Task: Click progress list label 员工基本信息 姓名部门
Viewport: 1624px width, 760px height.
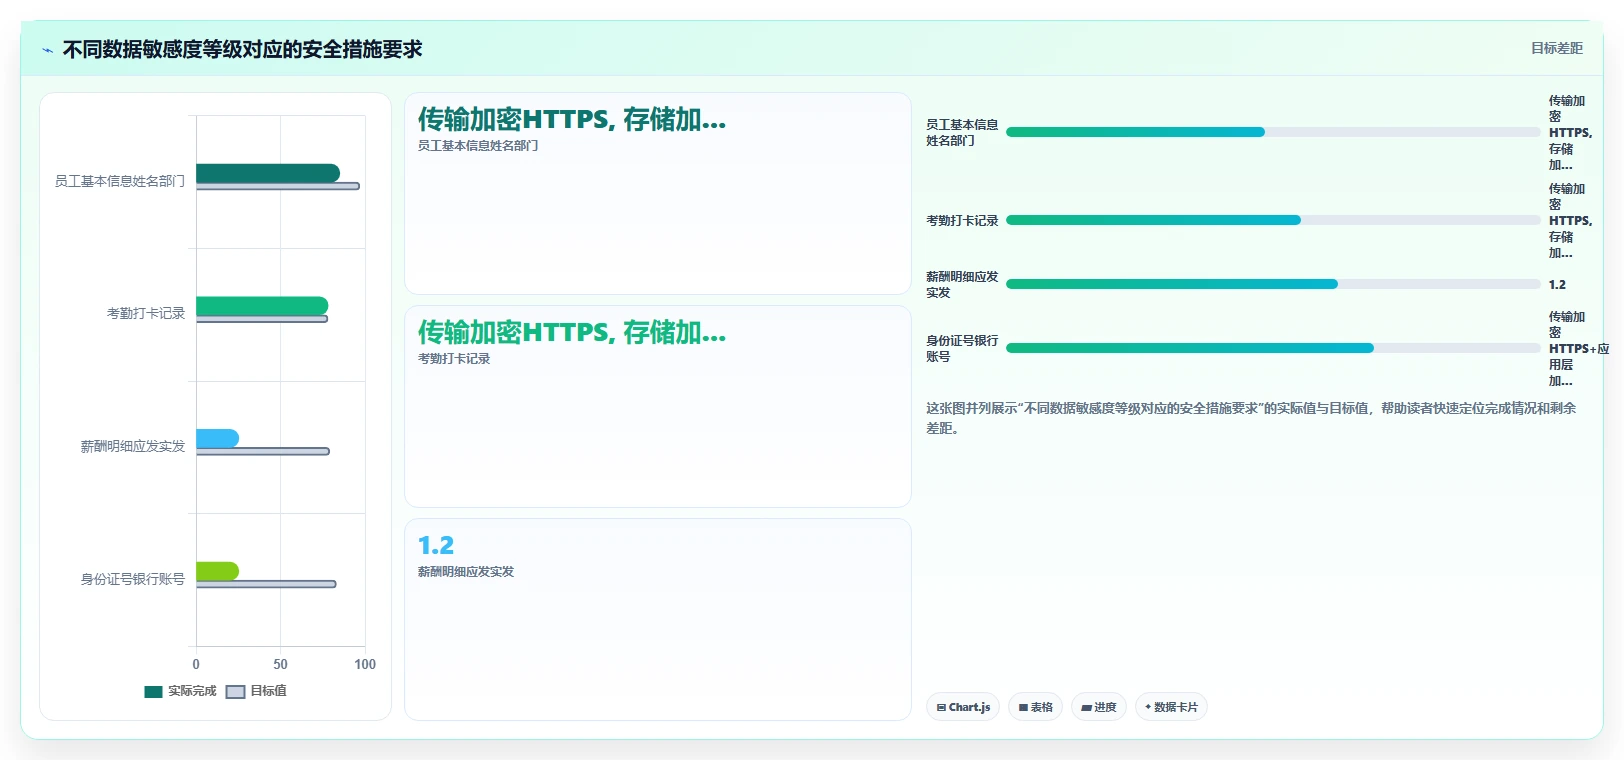Action: [962, 132]
